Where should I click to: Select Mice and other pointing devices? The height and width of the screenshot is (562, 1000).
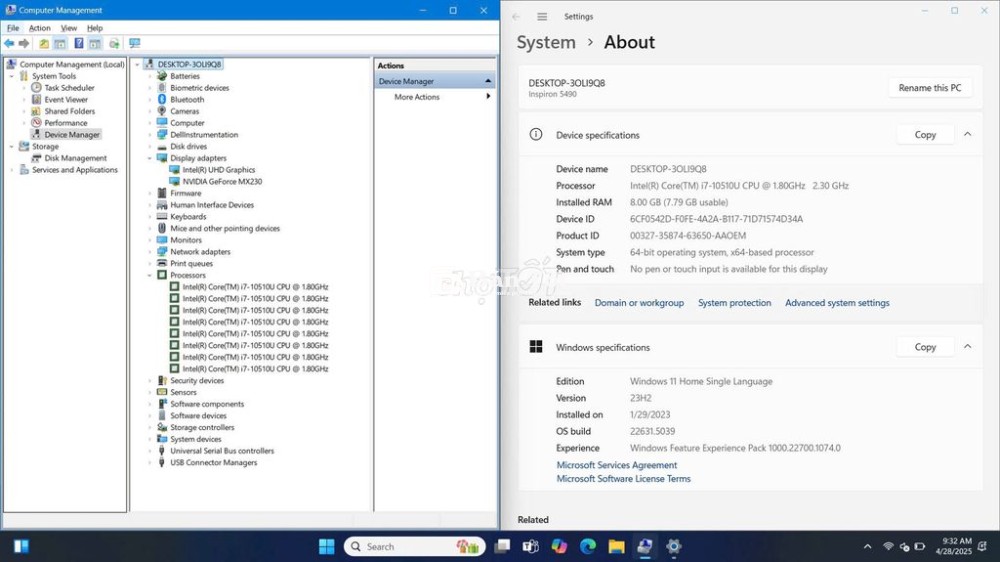click(x=224, y=228)
